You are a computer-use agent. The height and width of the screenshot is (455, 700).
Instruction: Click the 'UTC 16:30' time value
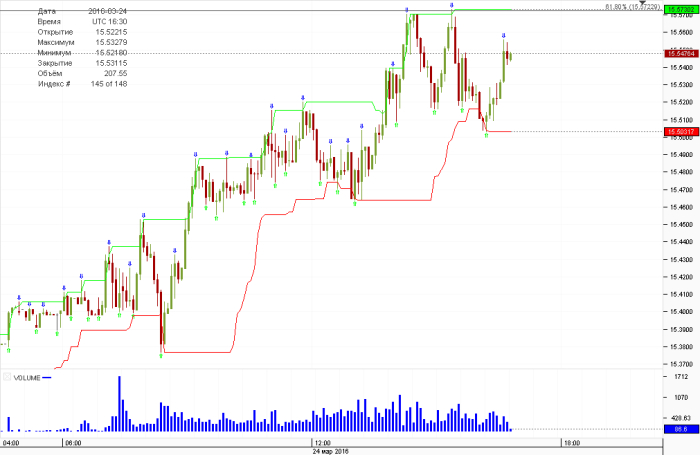tap(110, 21)
